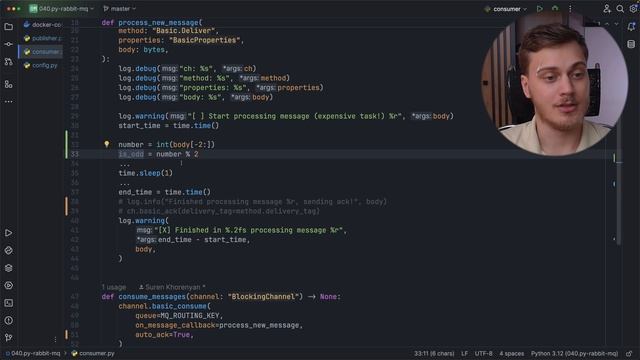Click process_new_message function name

pyautogui.click(x=158, y=23)
